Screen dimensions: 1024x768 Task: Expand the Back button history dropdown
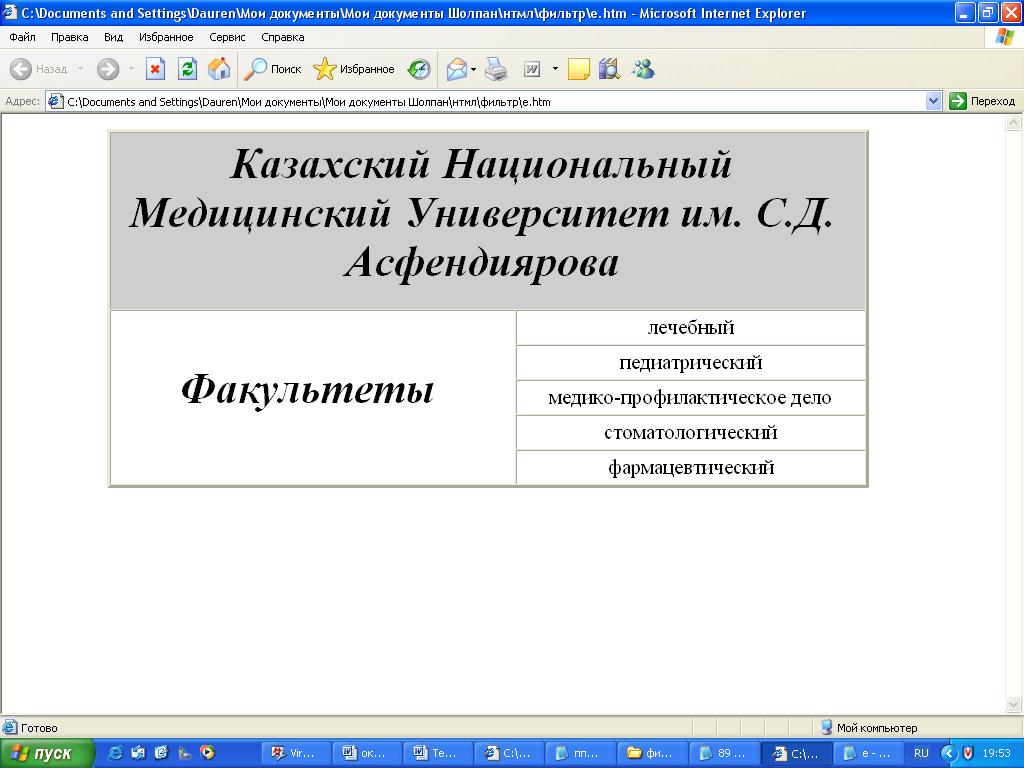tap(80, 69)
